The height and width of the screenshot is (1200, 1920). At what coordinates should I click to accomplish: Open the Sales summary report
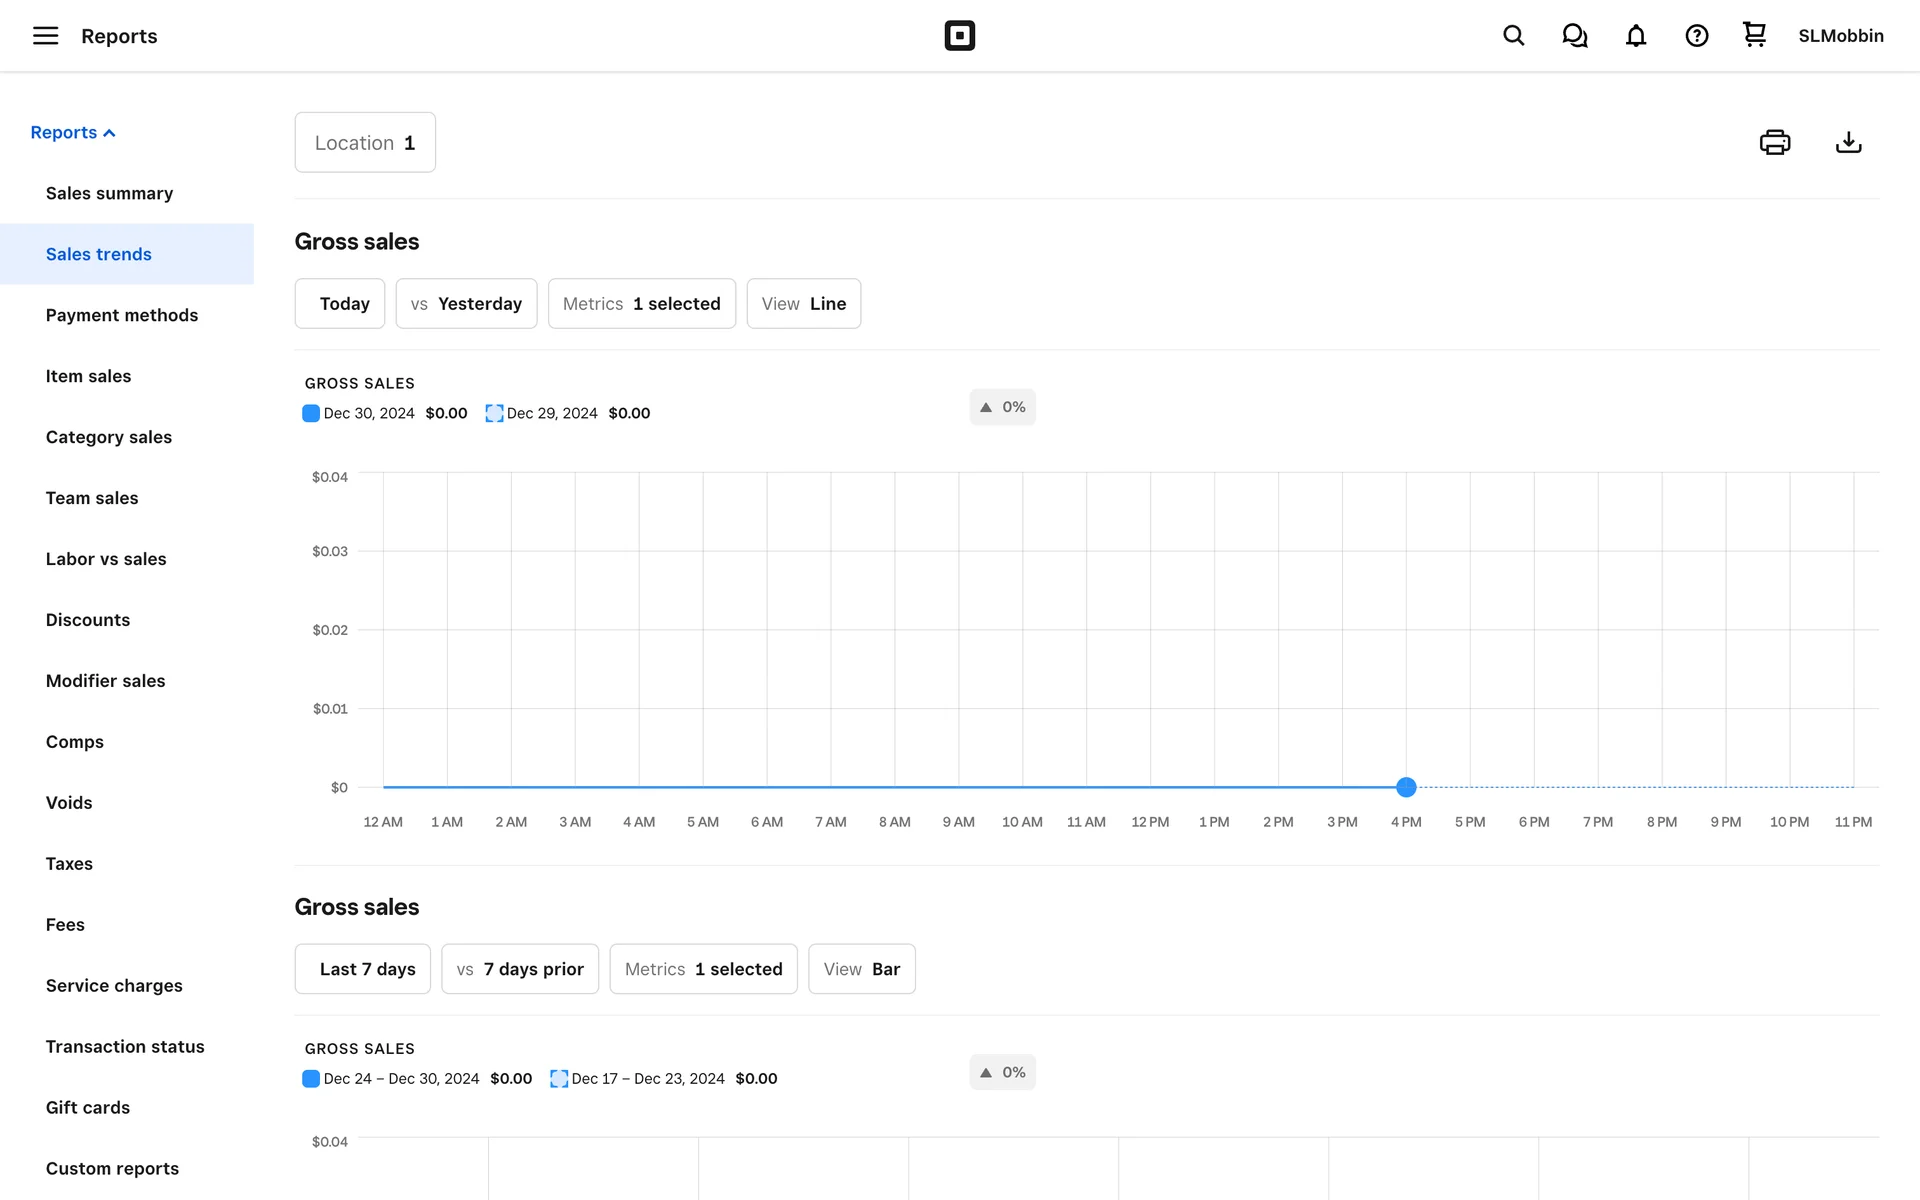[109, 193]
